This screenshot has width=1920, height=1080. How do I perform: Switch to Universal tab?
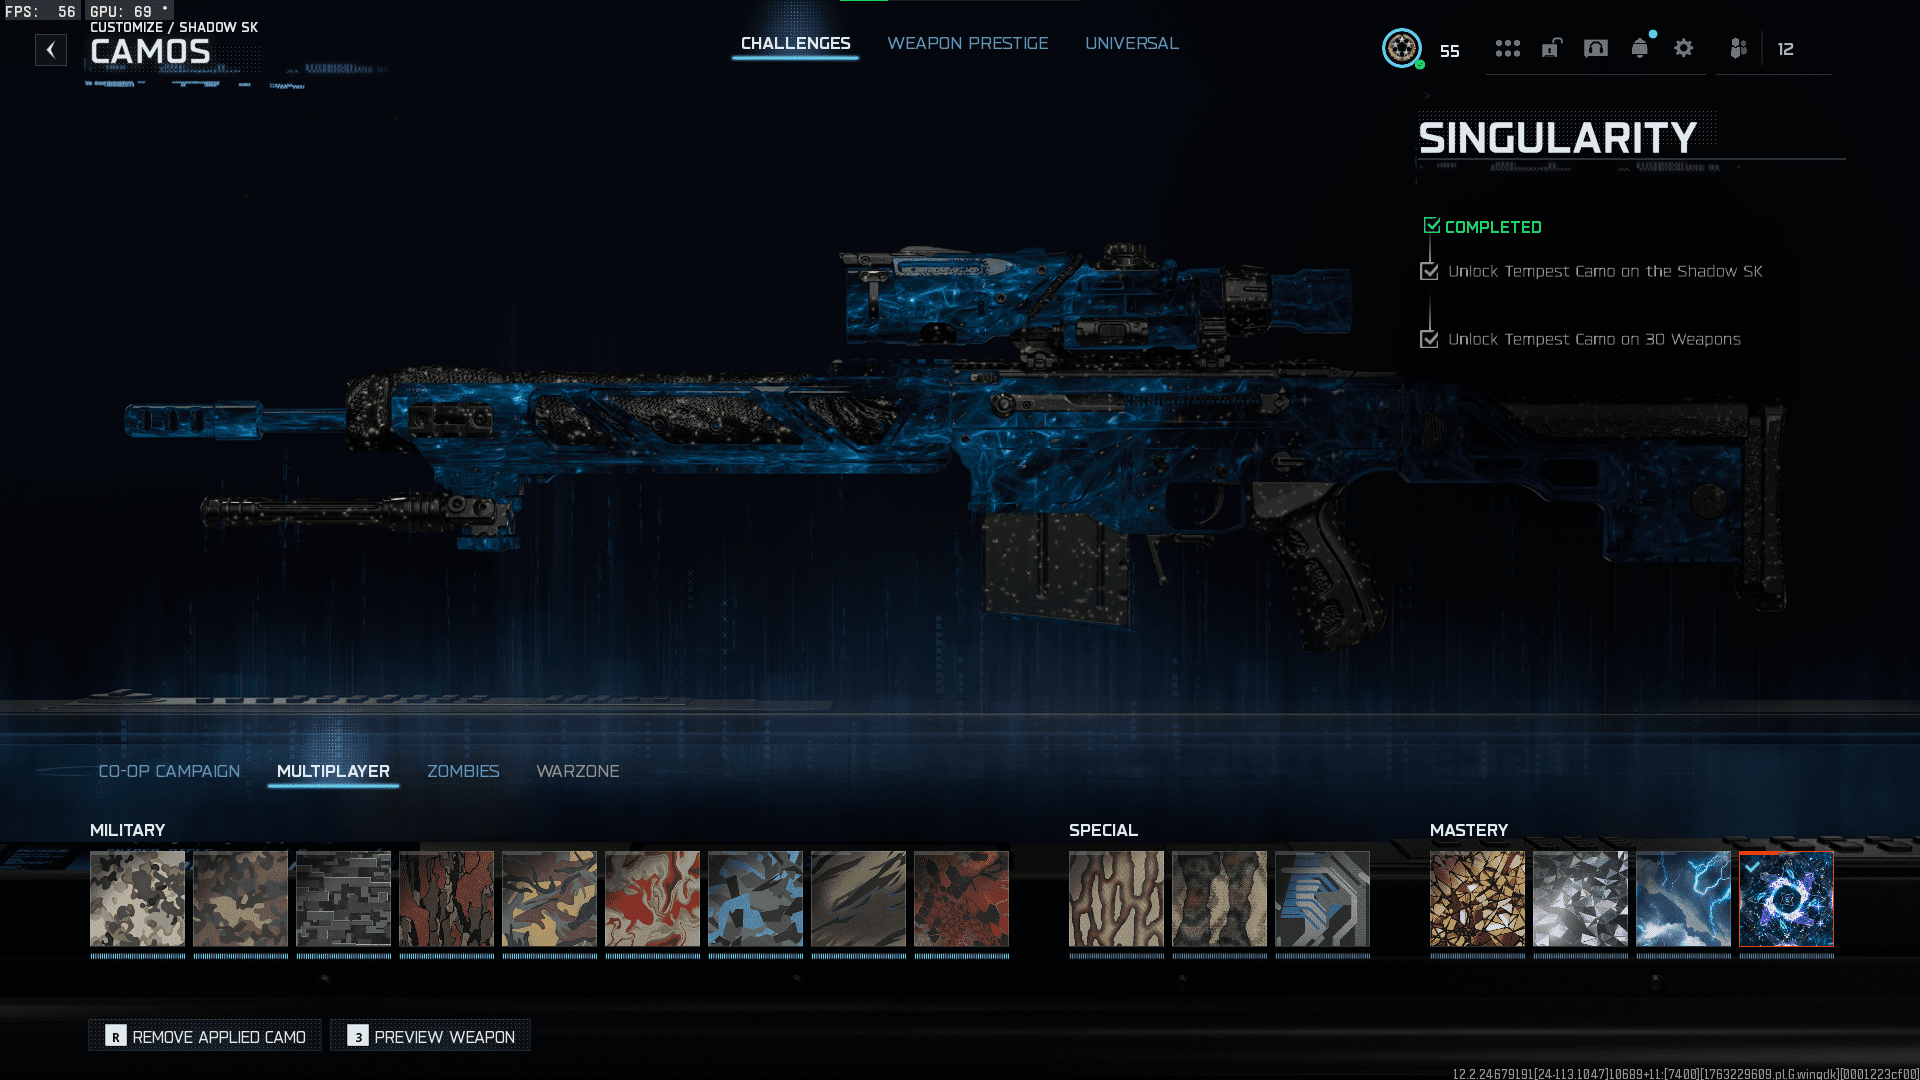click(x=1131, y=43)
